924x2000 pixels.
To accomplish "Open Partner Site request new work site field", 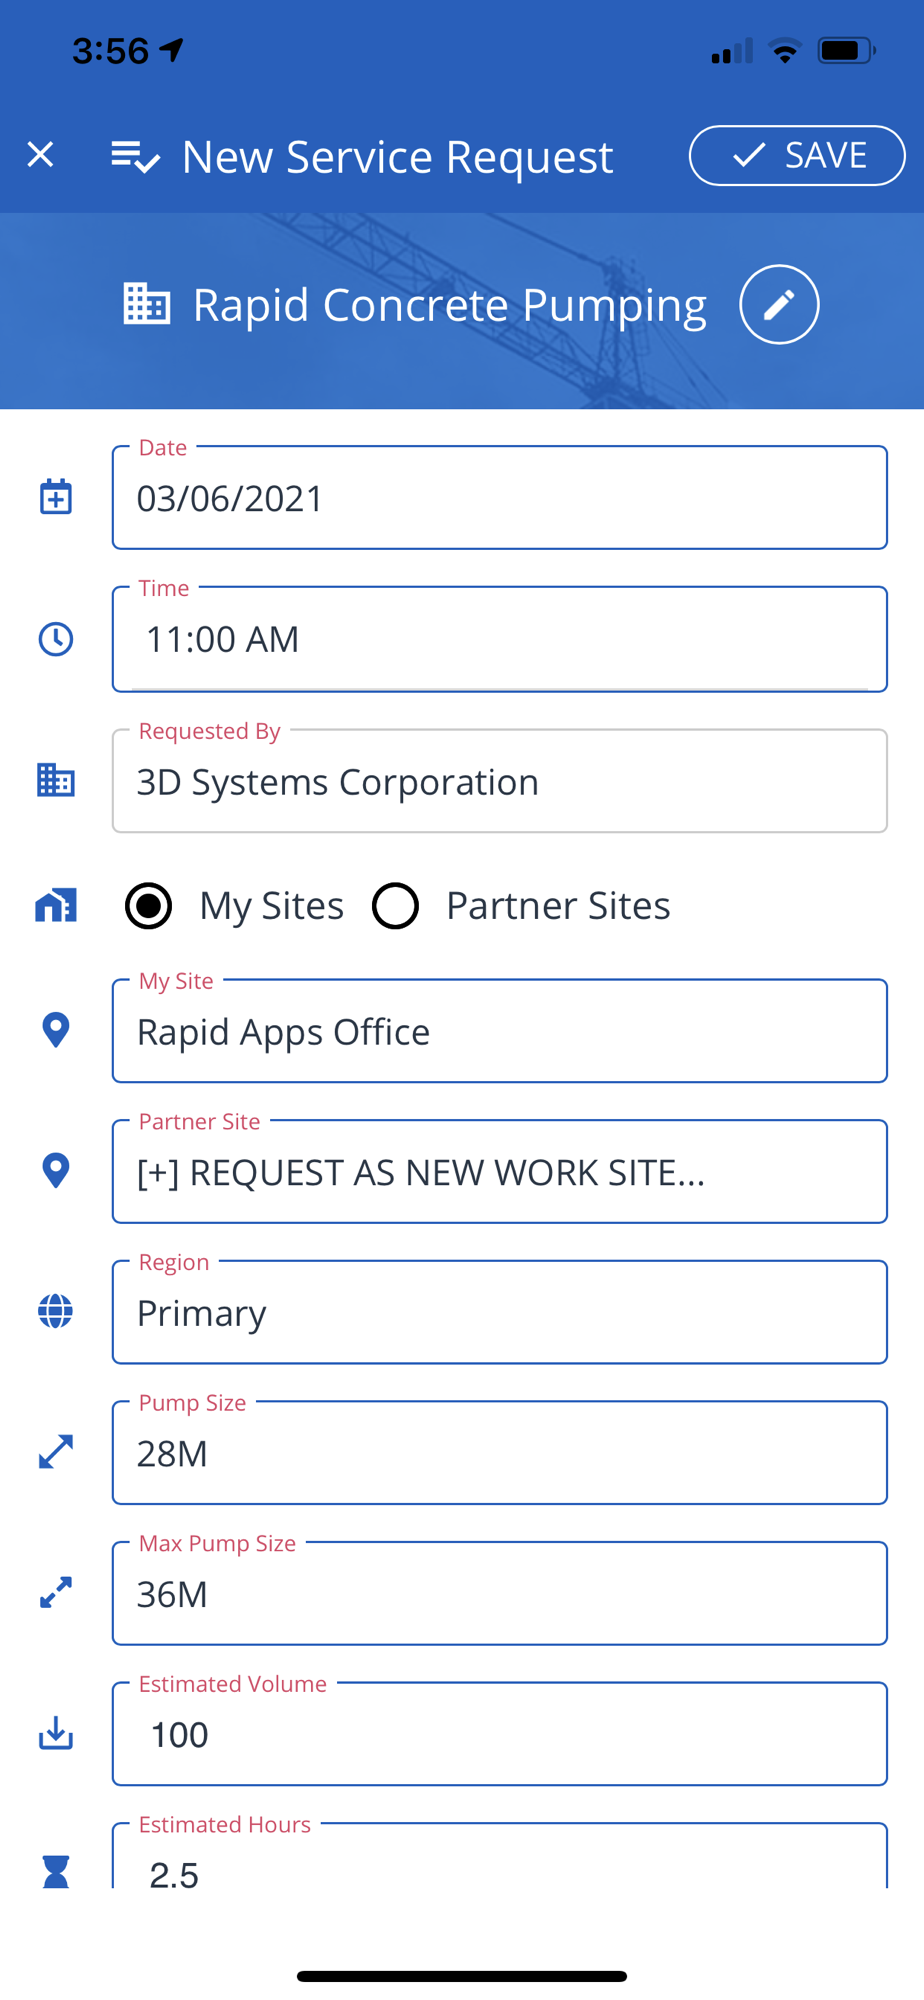I will pos(499,1172).
